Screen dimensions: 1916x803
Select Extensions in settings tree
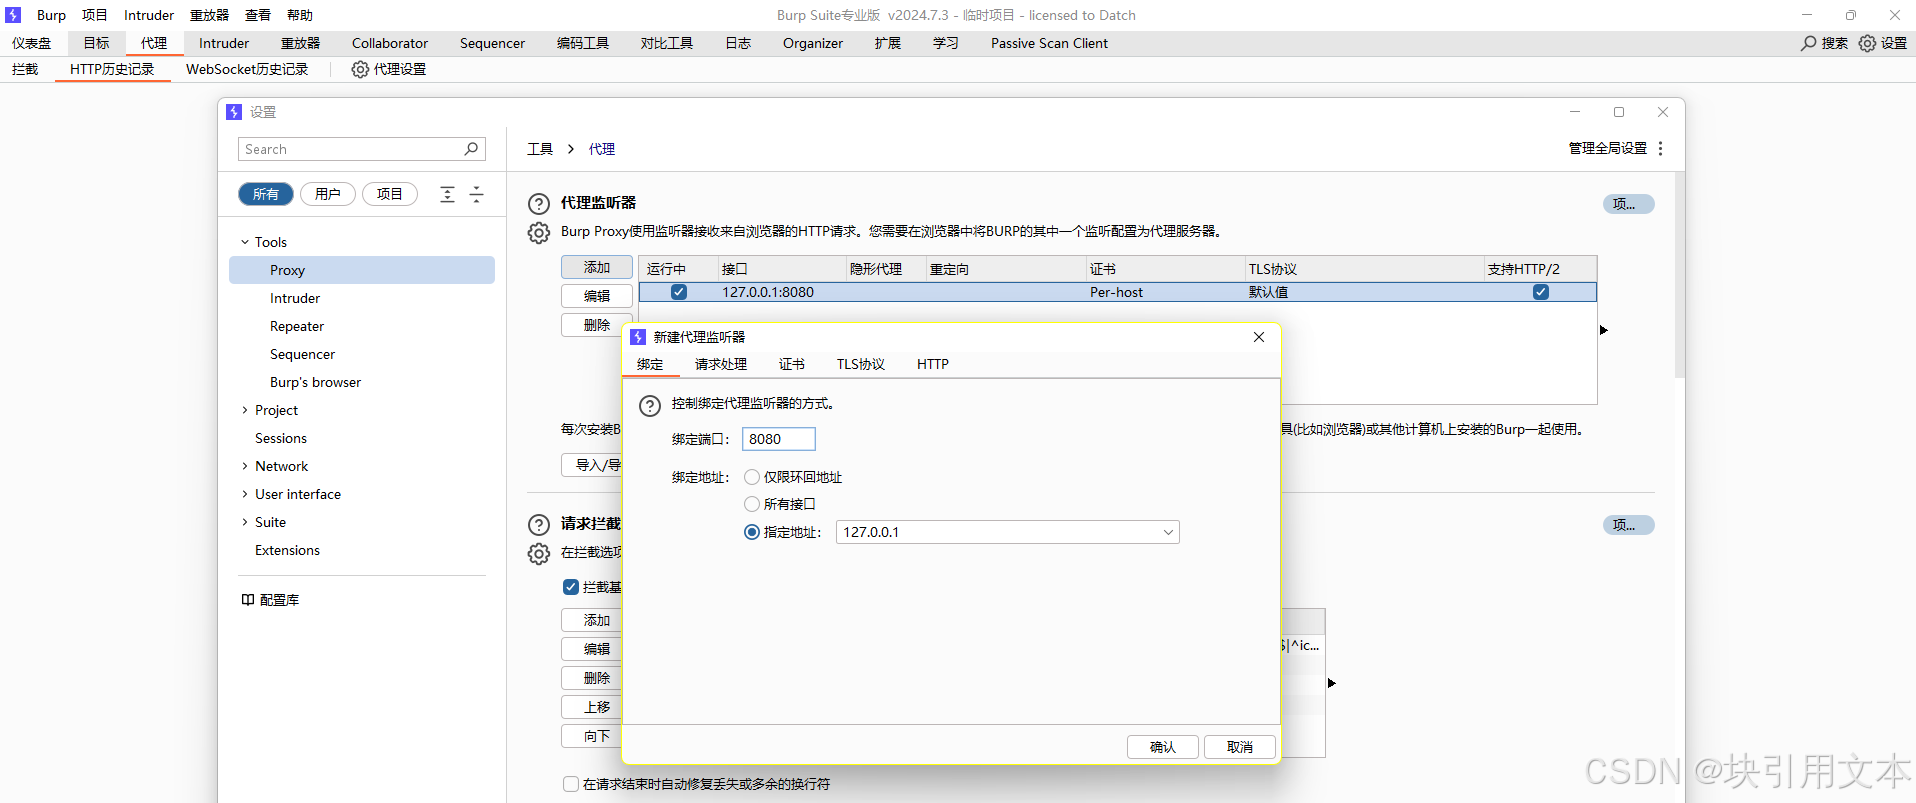287,550
